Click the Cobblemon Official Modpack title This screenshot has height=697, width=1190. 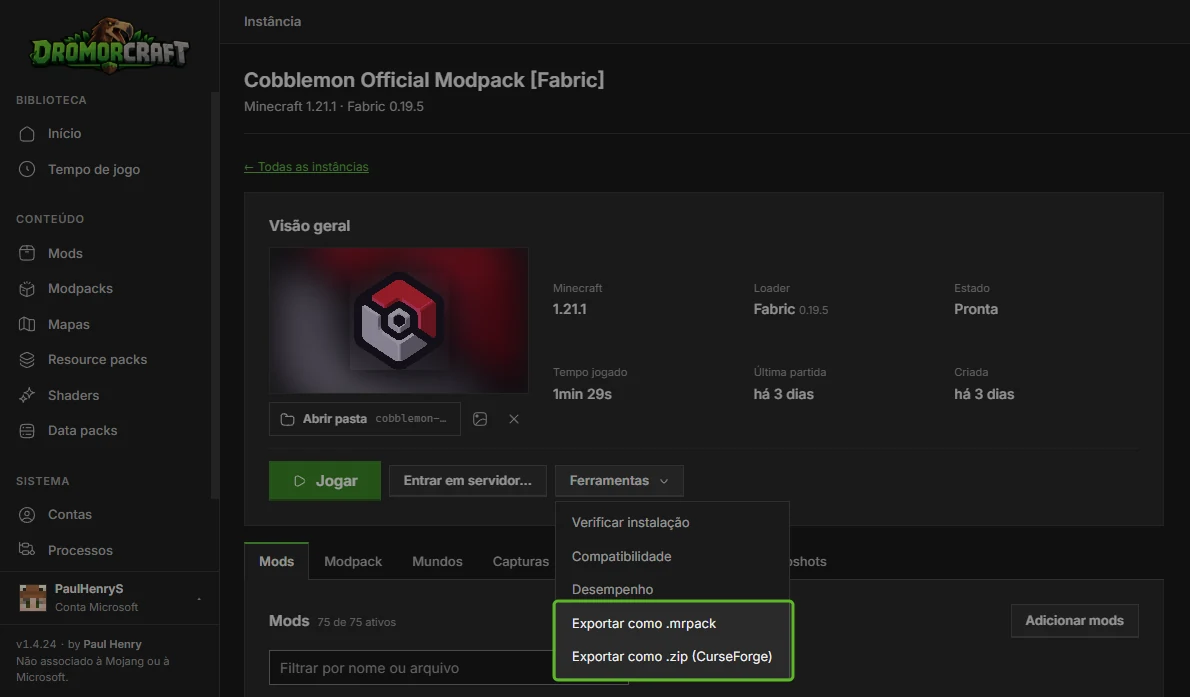423,80
